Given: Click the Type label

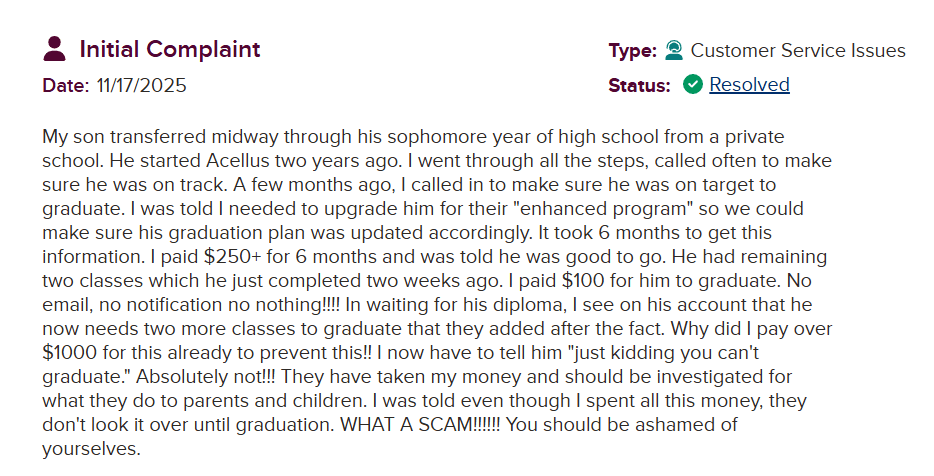Looking at the screenshot, I should (x=632, y=50).
